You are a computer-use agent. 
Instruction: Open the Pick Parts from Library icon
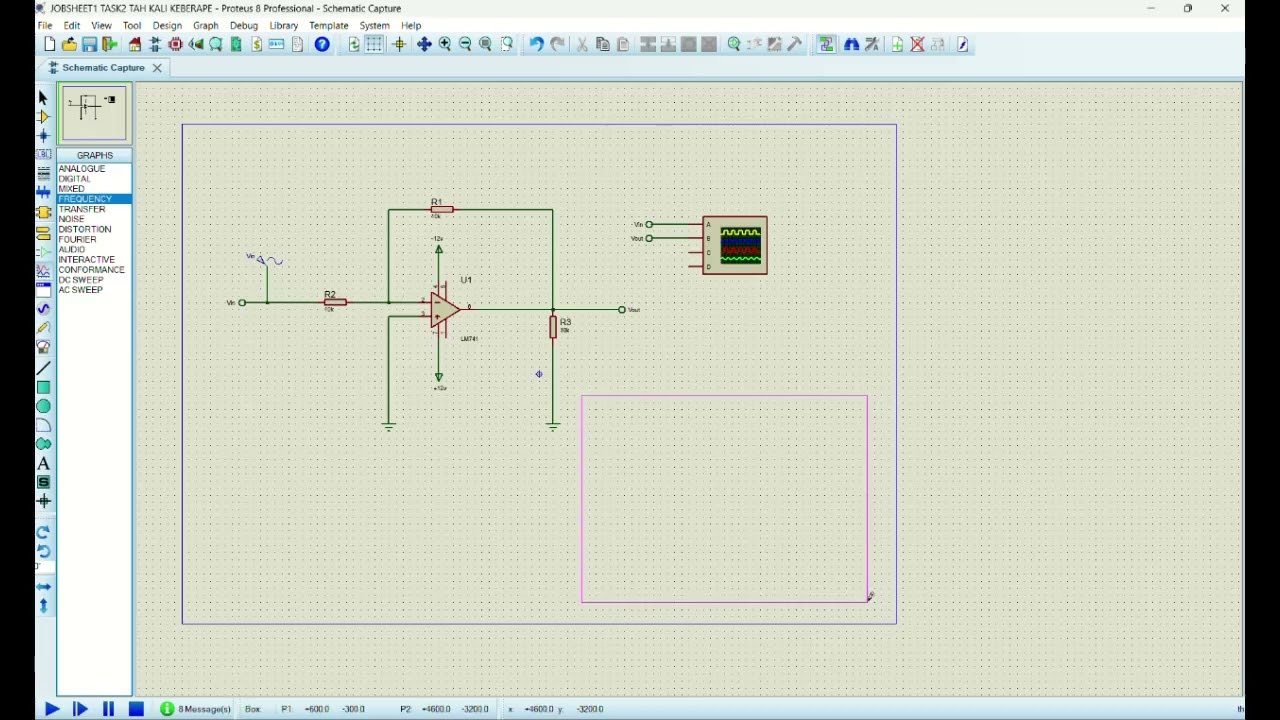pos(734,44)
